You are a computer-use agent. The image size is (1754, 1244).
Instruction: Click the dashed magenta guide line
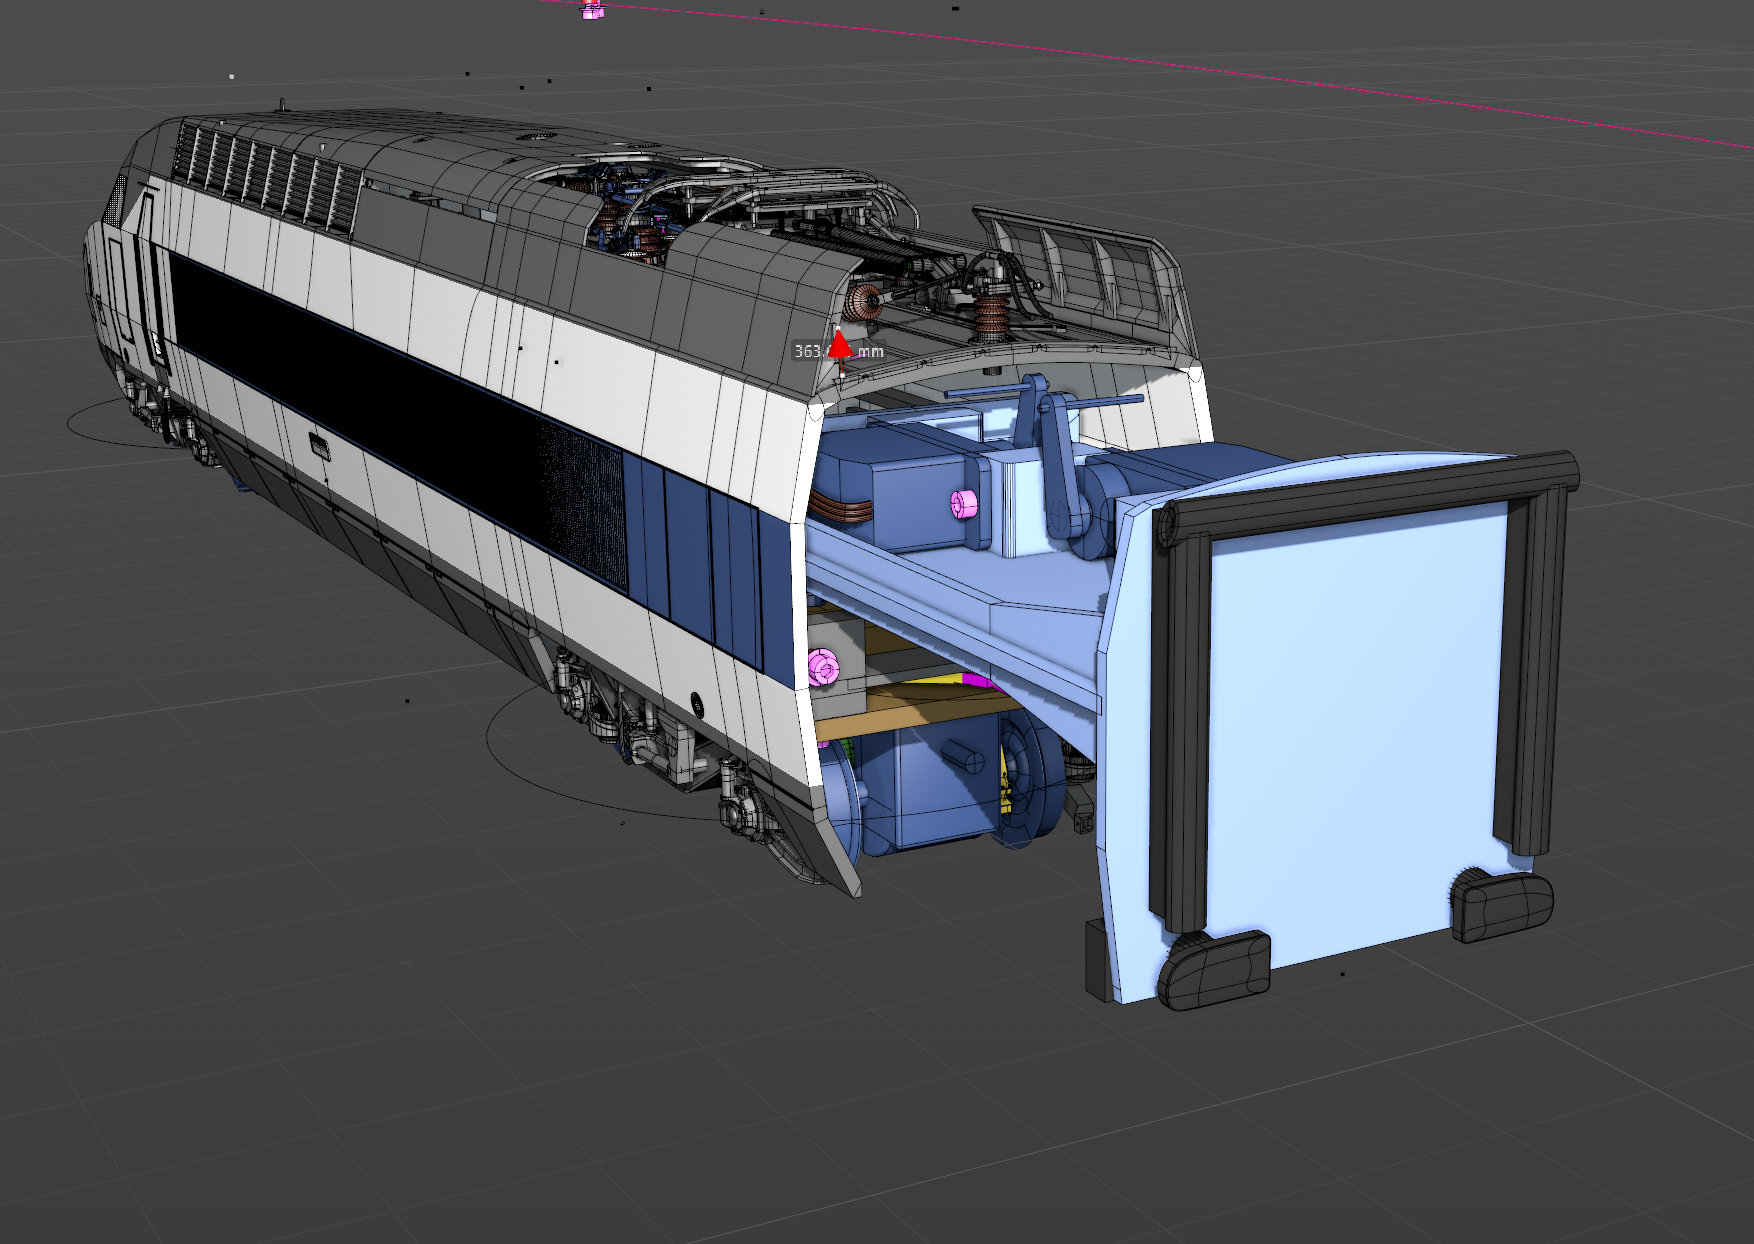(1200, 72)
